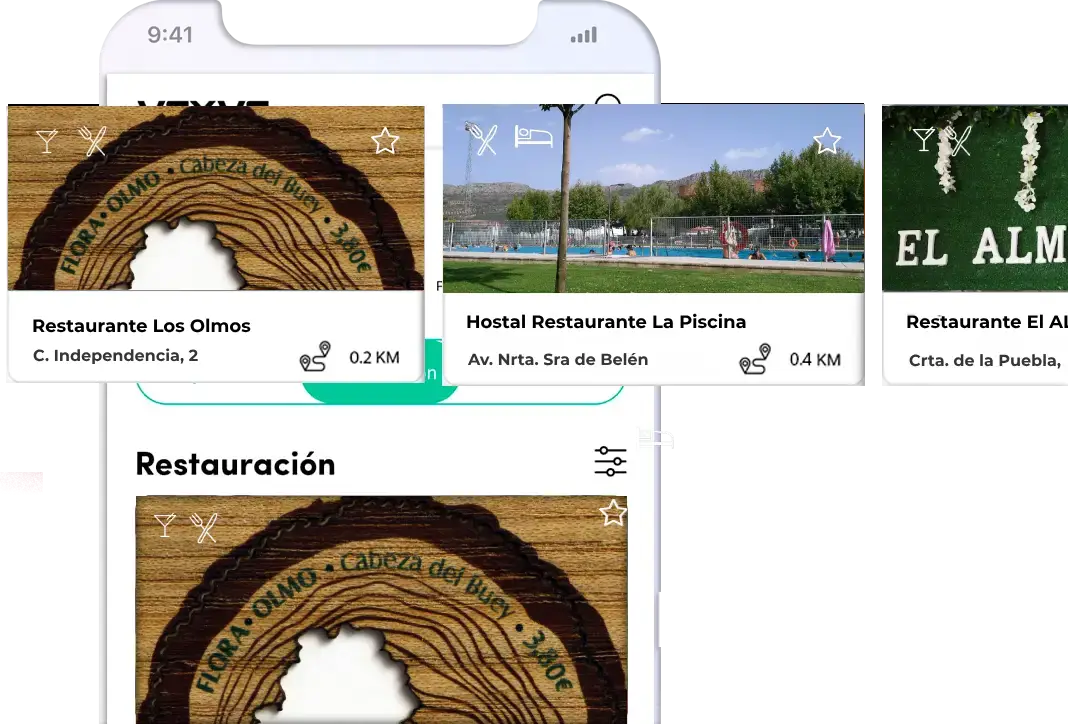Screen dimensions: 1068x724
Task: Tap the 9:41 clock in status bar
Action: point(170,35)
